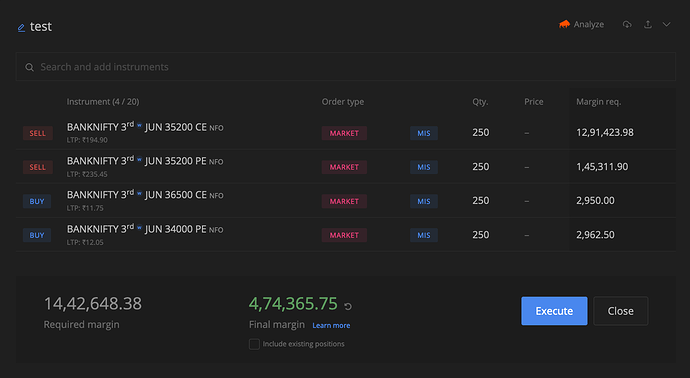Click Instrument (4 / 20) column header
Screen dimensions: 690x378
(103, 102)
